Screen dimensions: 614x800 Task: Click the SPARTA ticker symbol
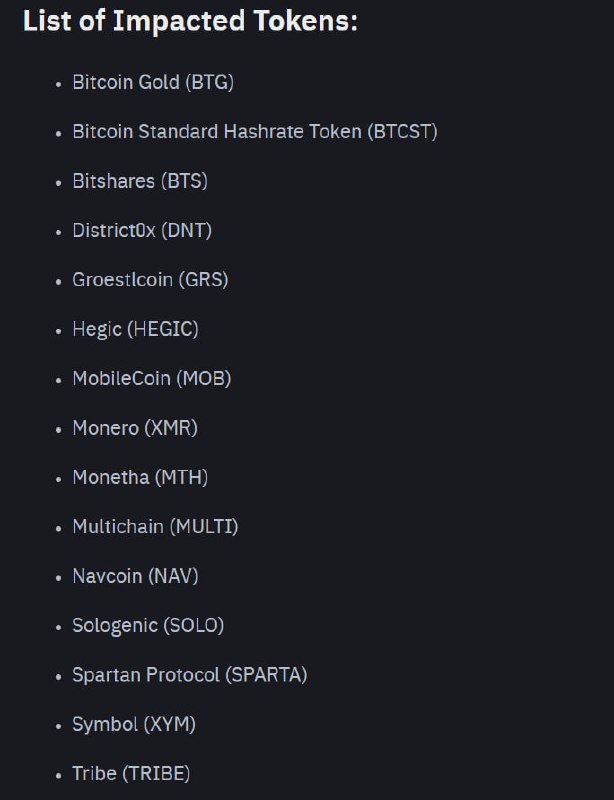pyautogui.click(x=266, y=675)
